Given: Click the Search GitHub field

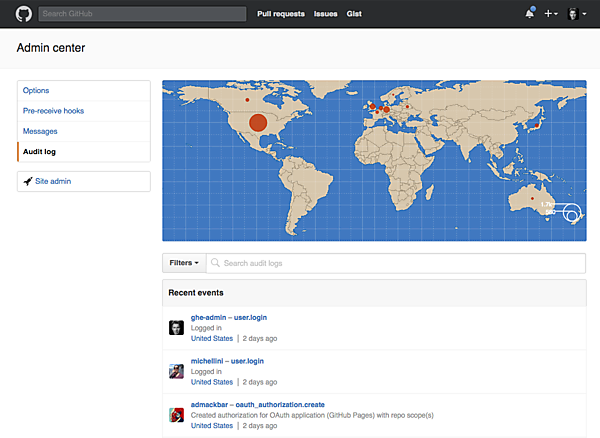Looking at the screenshot, I should click(x=142, y=14).
